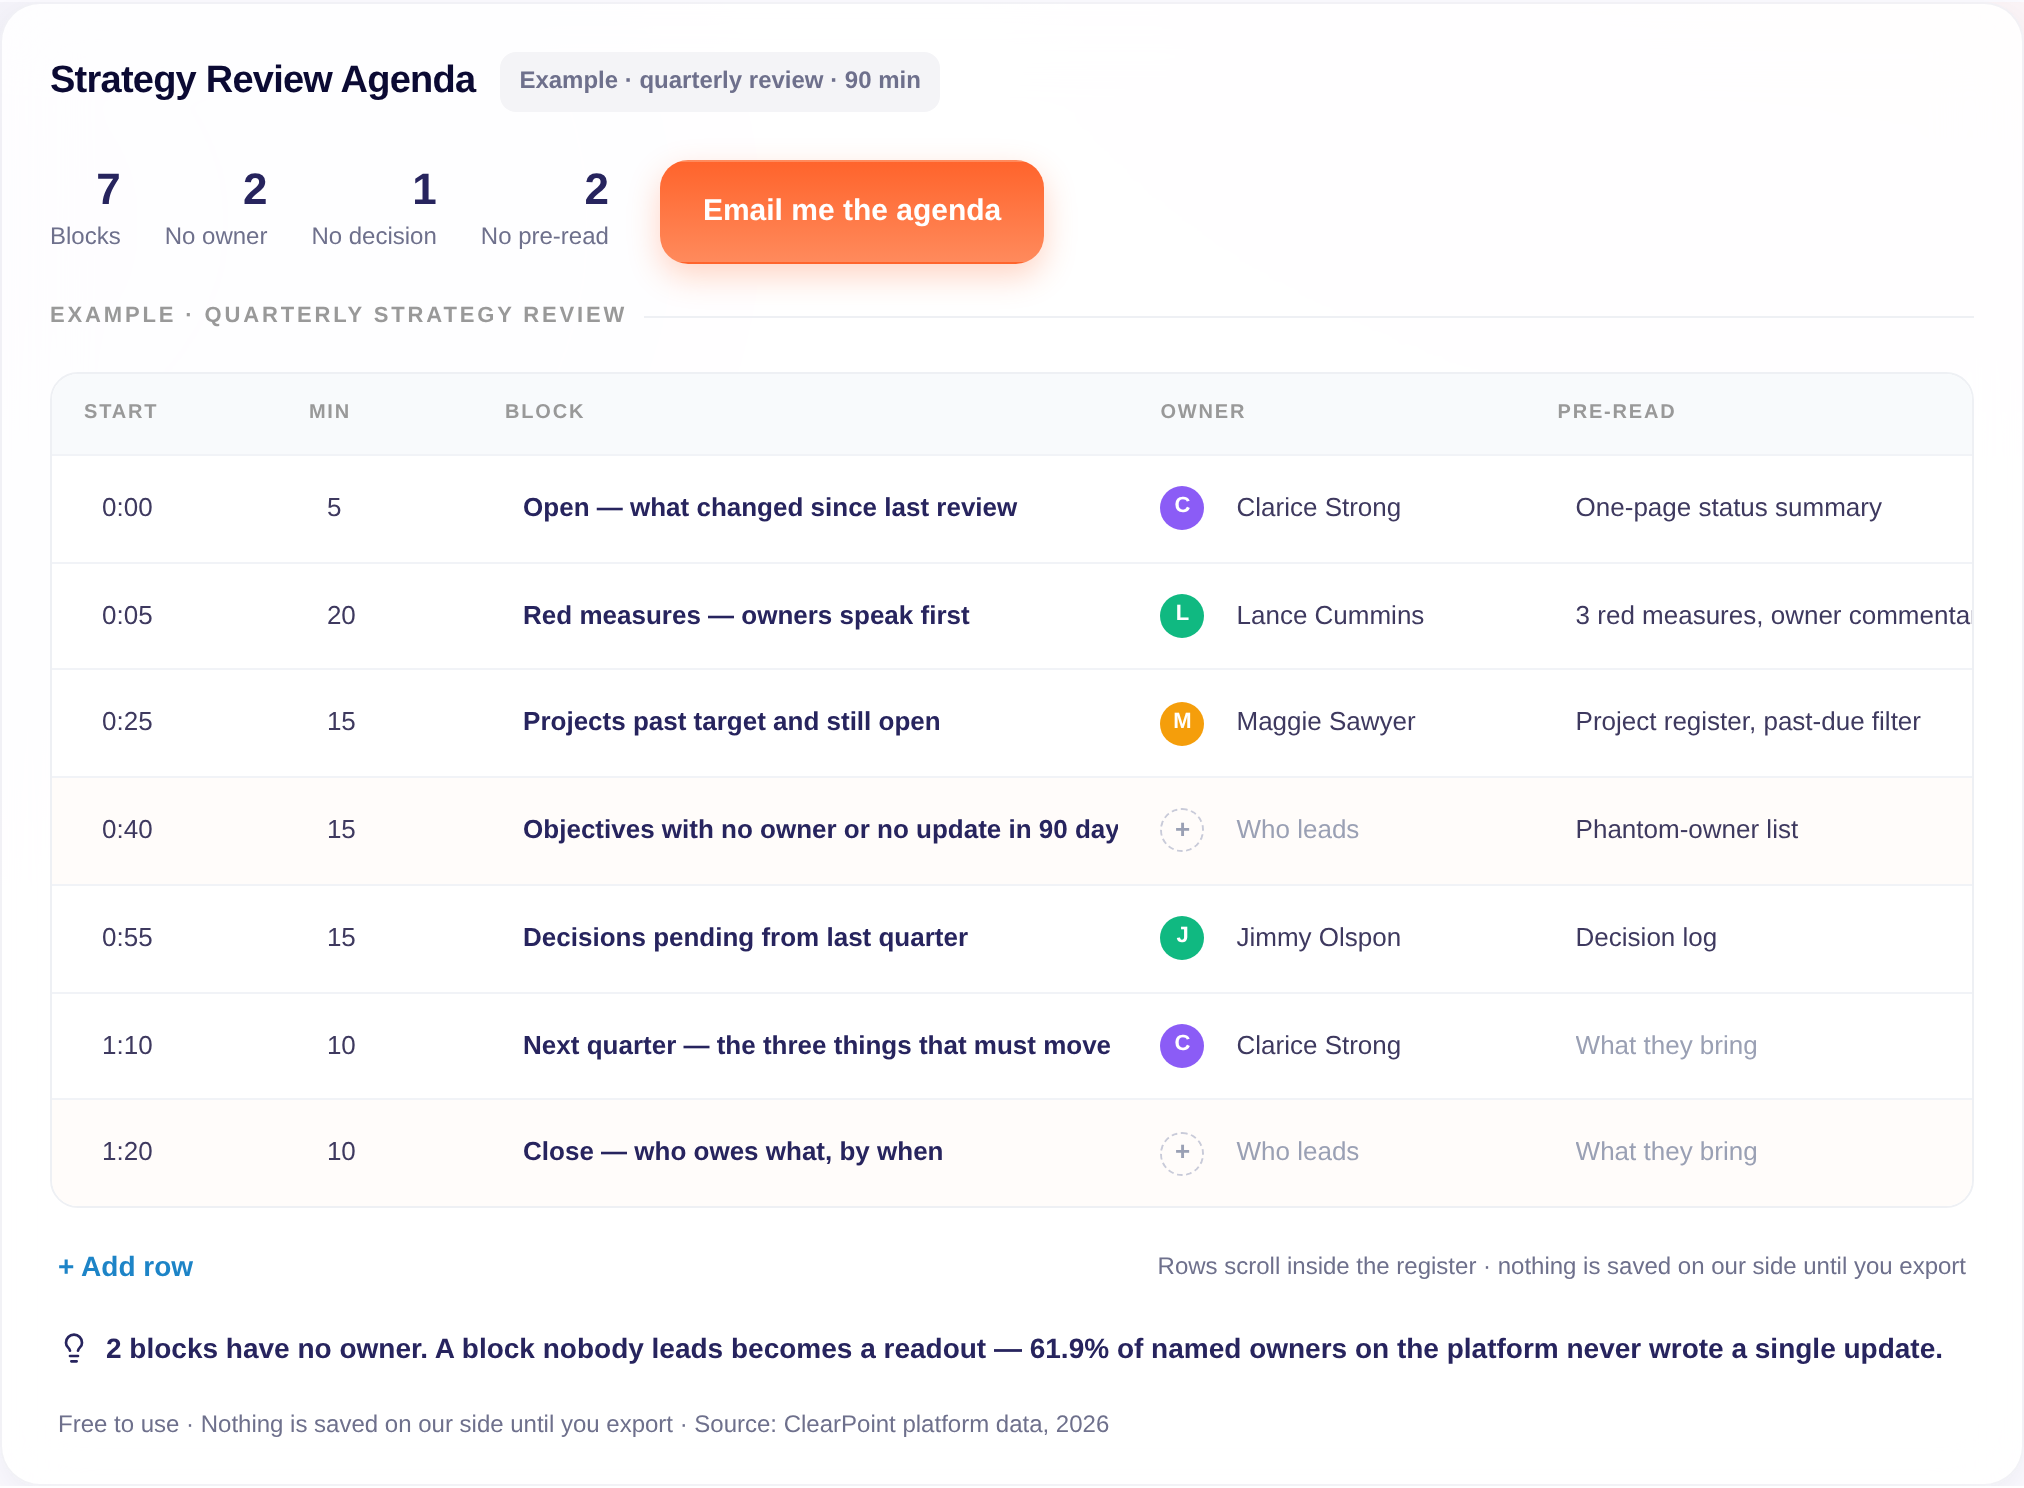Click start time 0:40
The image size is (2024, 1488).
(127, 830)
